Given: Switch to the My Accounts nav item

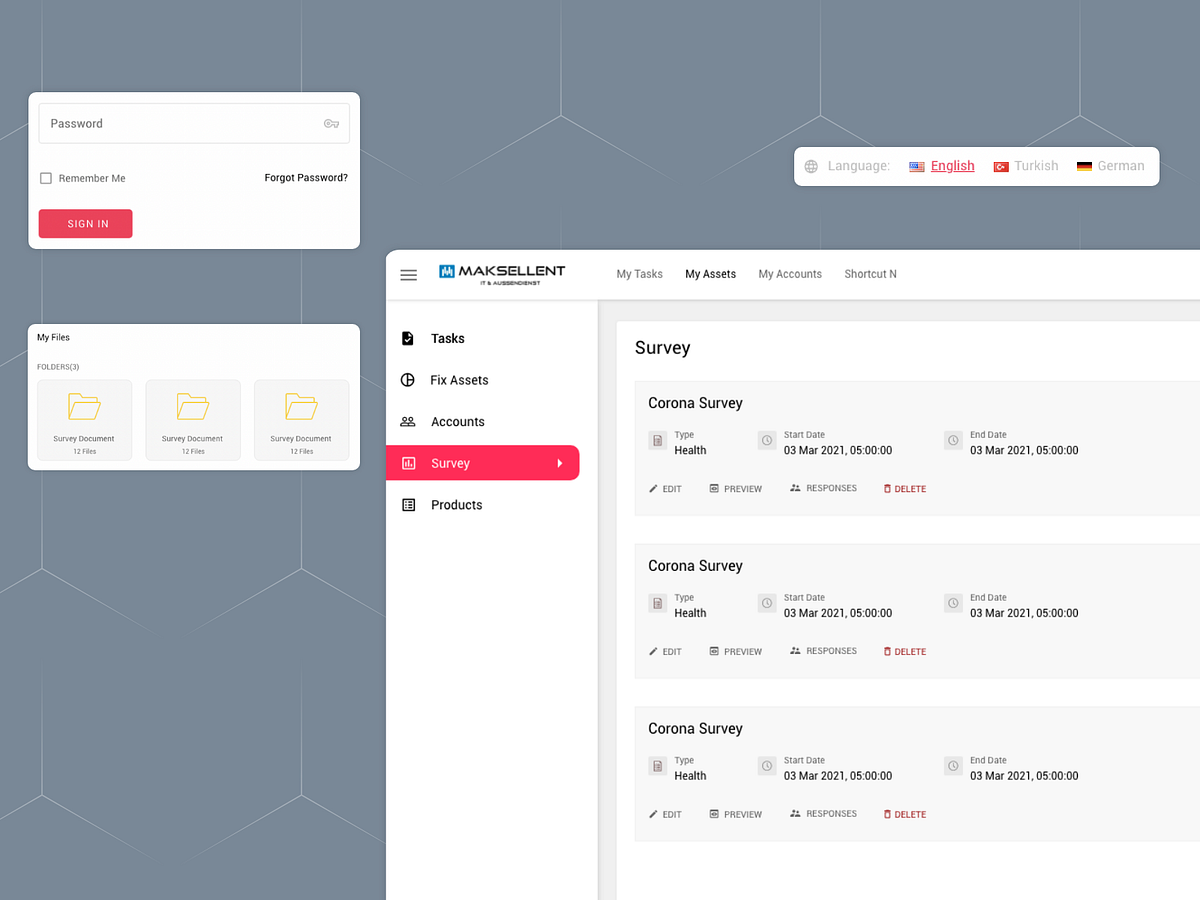Looking at the screenshot, I should pyautogui.click(x=790, y=274).
